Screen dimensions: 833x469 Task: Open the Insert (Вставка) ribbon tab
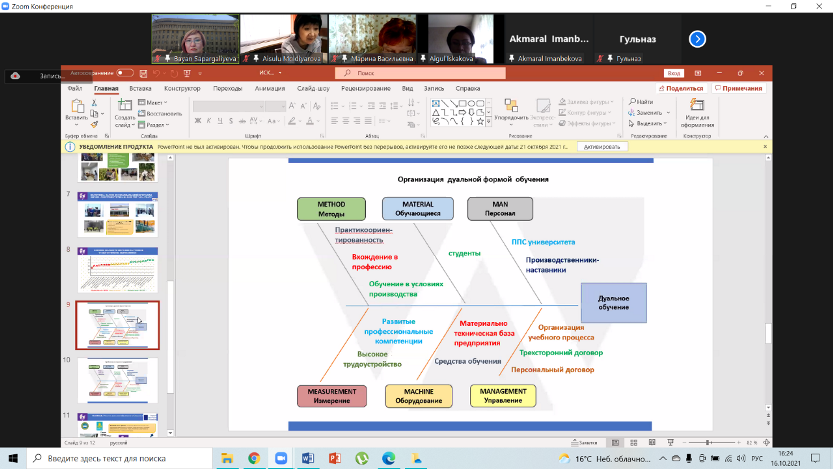coord(140,88)
